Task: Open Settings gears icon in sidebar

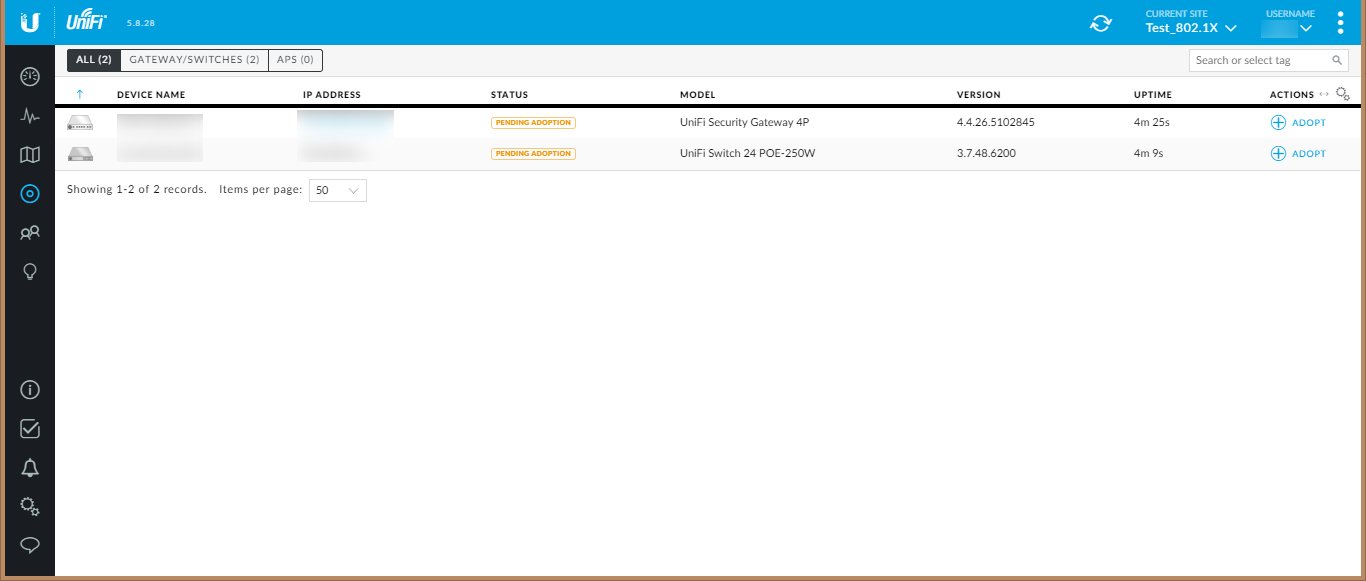Action: coord(30,506)
